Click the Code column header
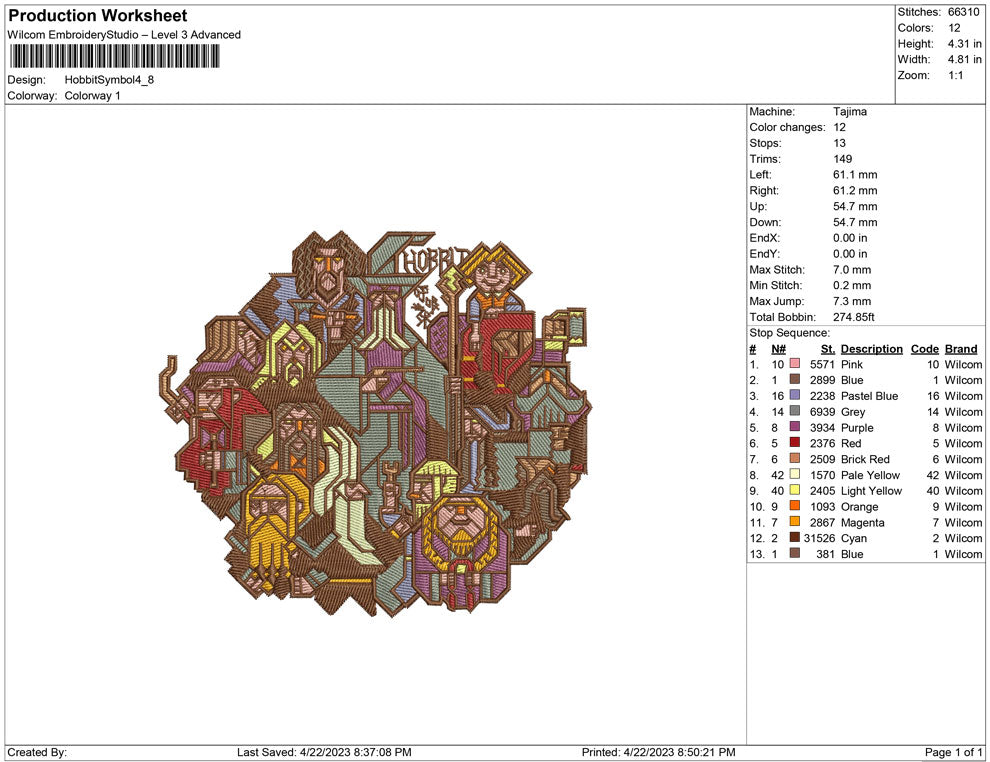 (924, 348)
